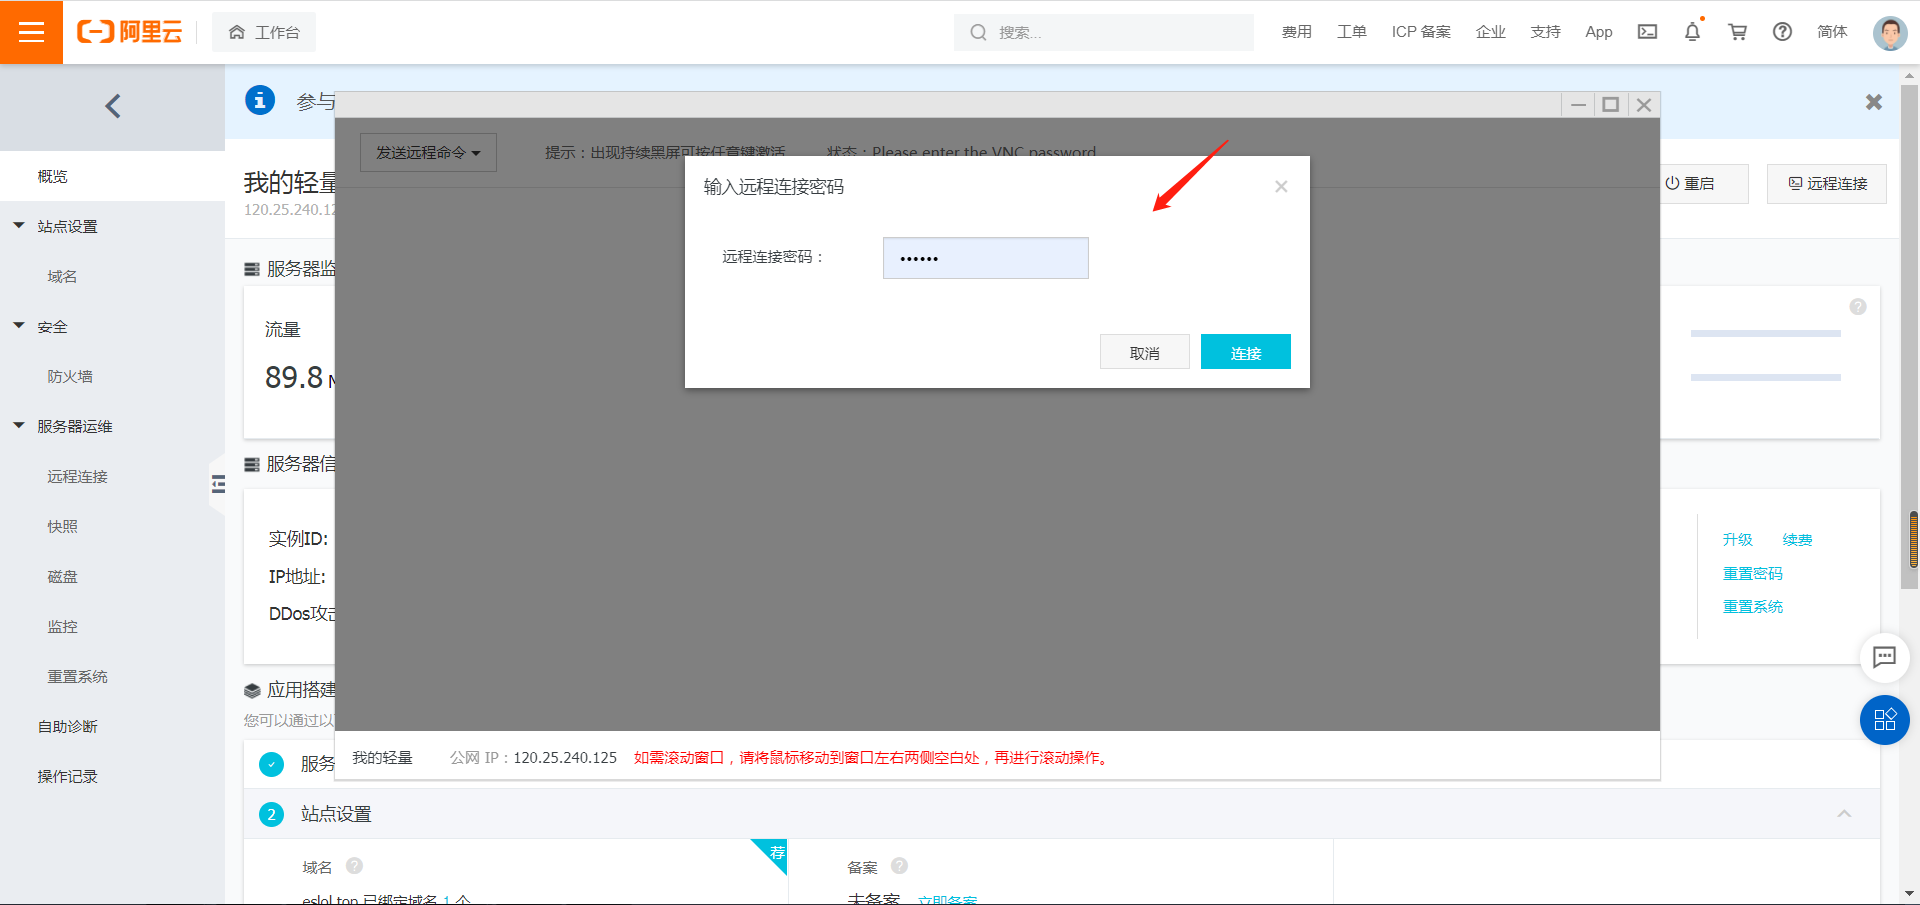Click the 远程连接 button at top right
The image size is (1920, 905).
pyautogui.click(x=1827, y=184)
